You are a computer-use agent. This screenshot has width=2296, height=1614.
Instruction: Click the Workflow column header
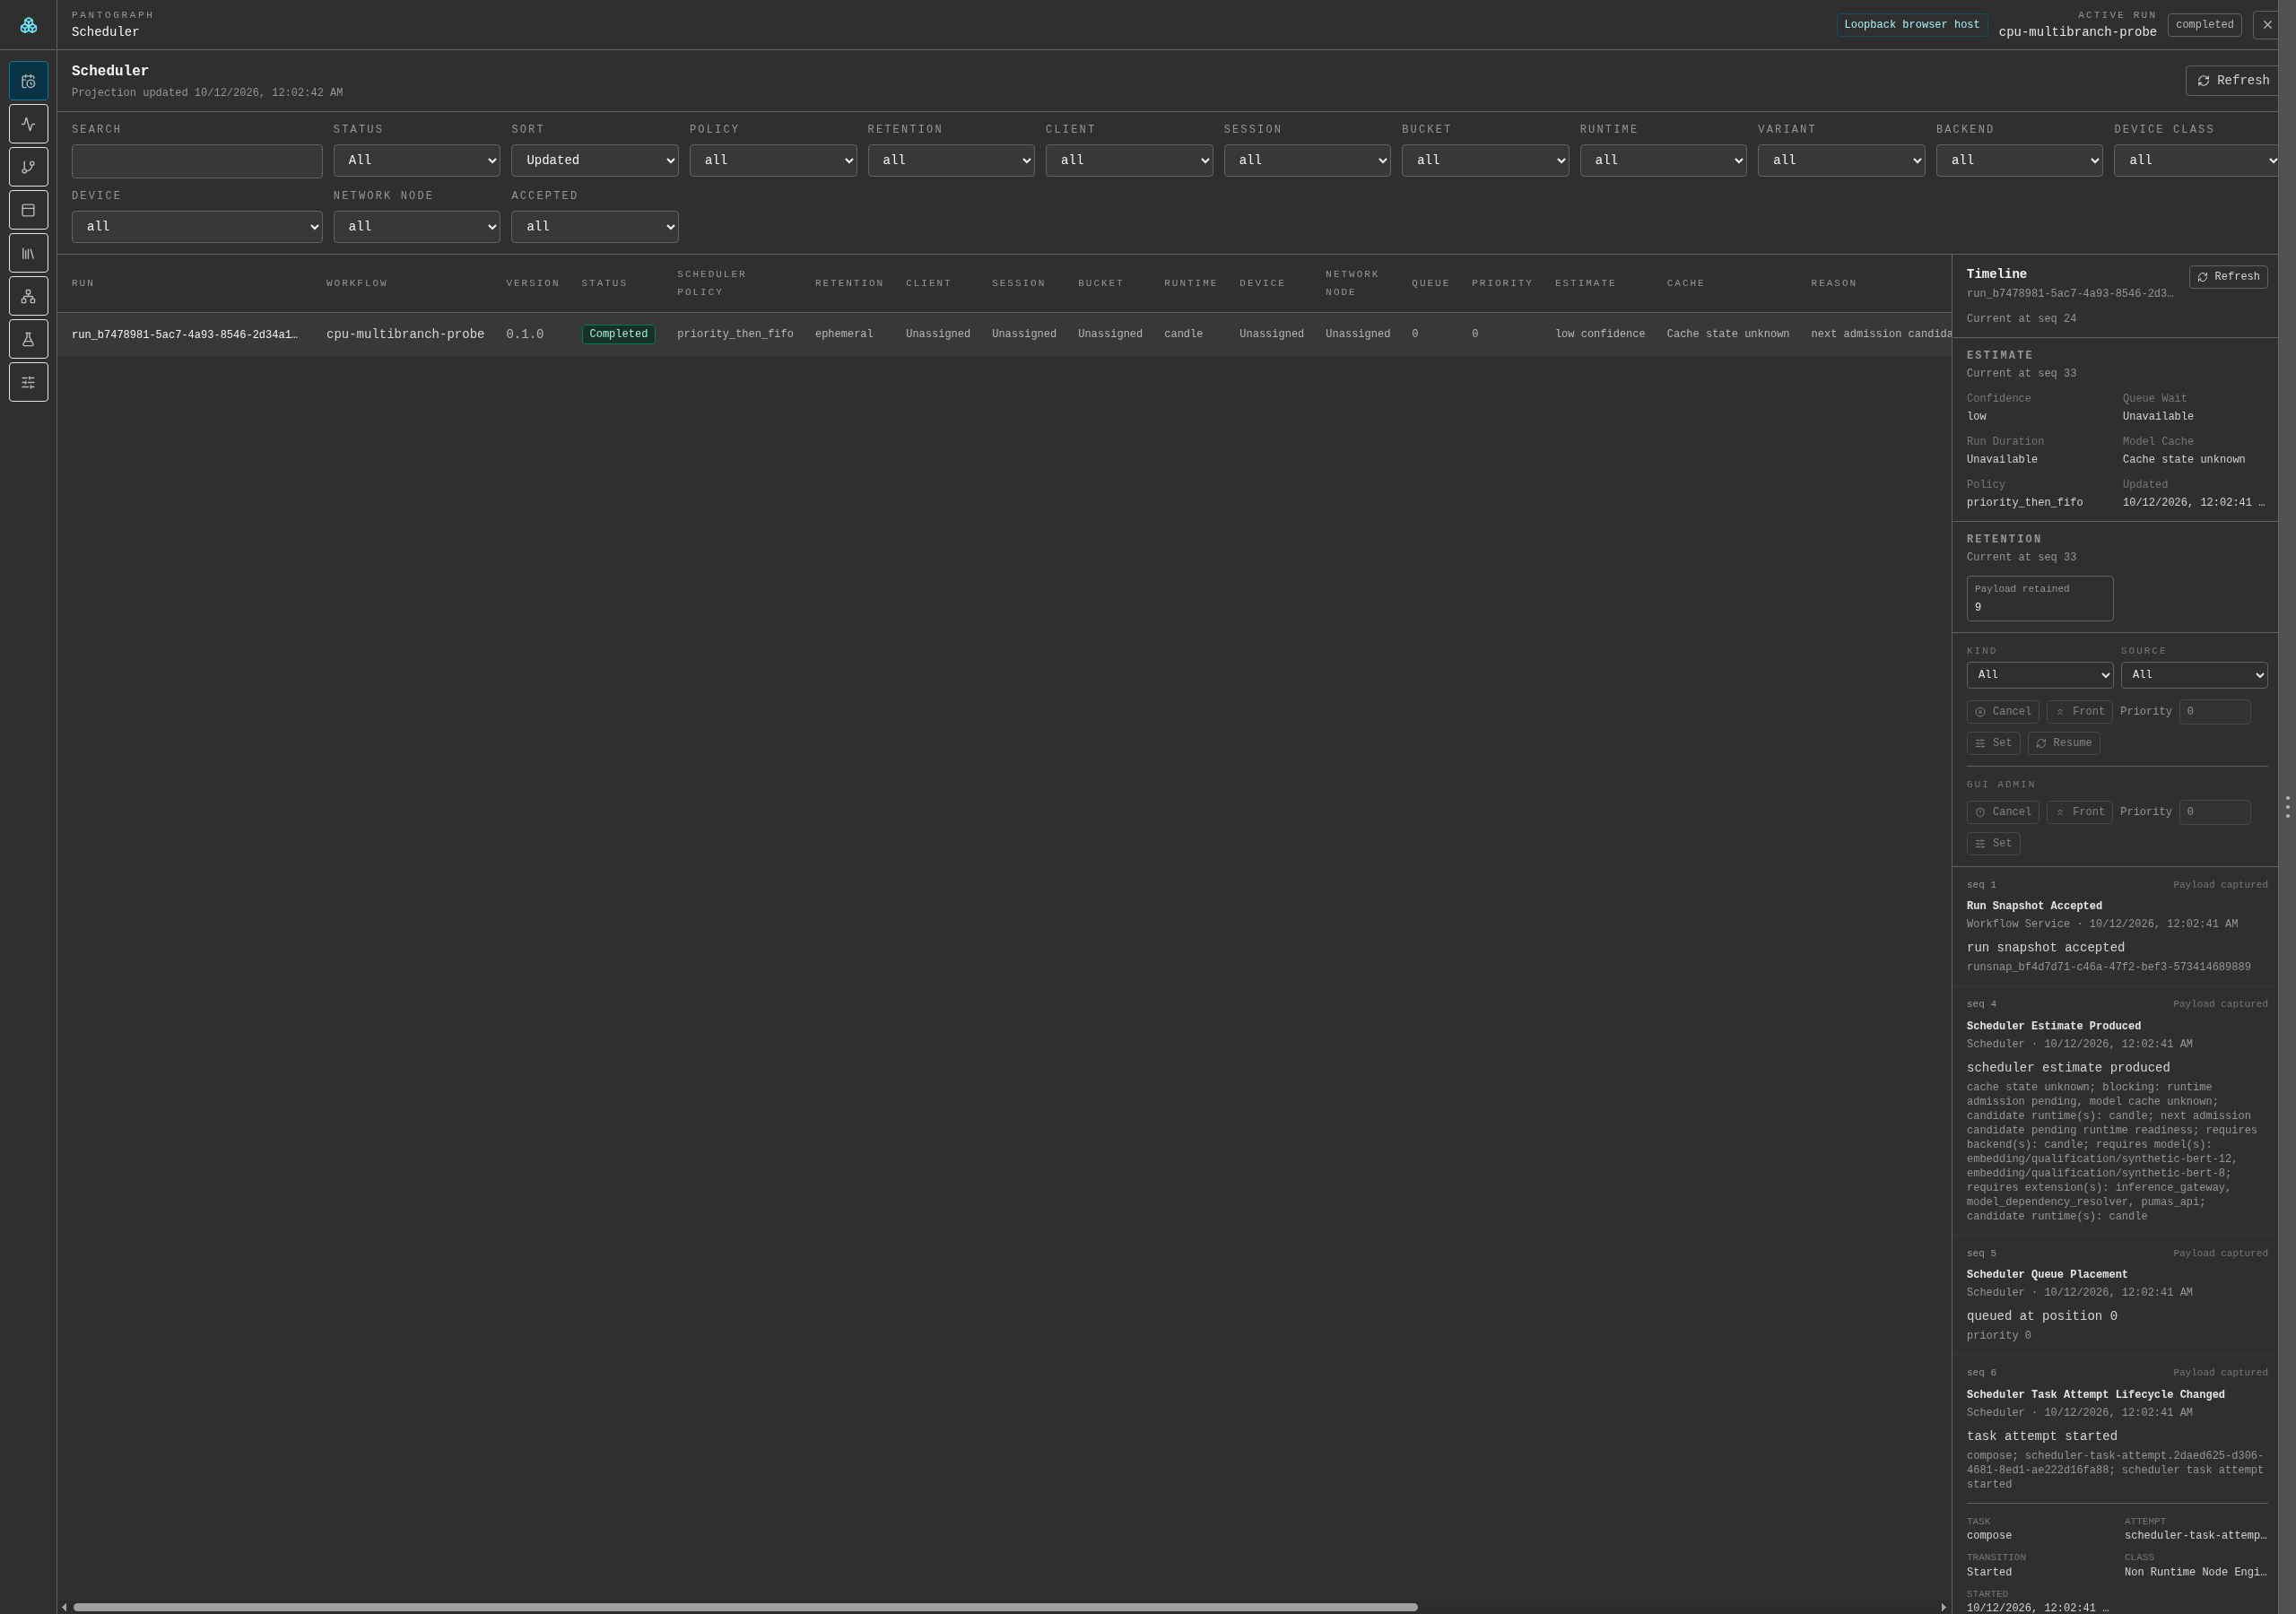click(357, 283)
